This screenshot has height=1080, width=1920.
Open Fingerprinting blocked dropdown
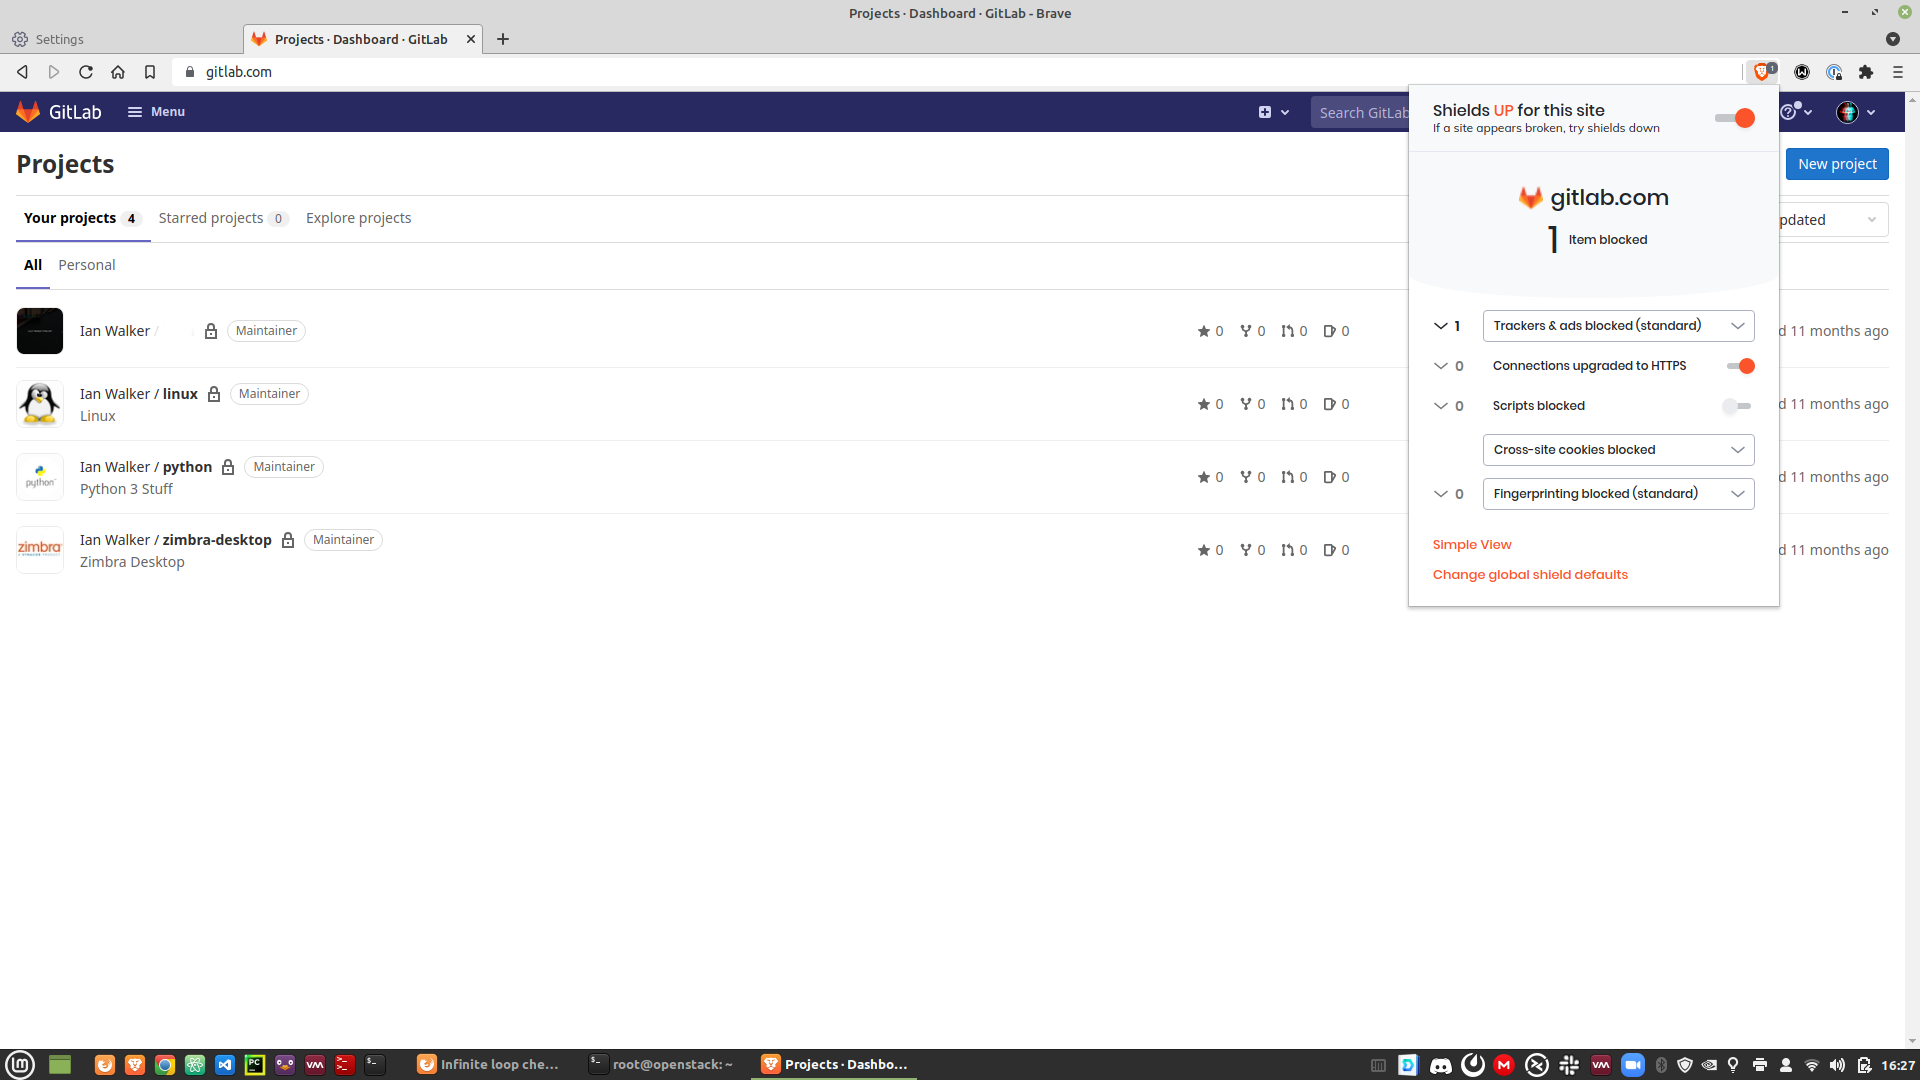point(1618,494)
